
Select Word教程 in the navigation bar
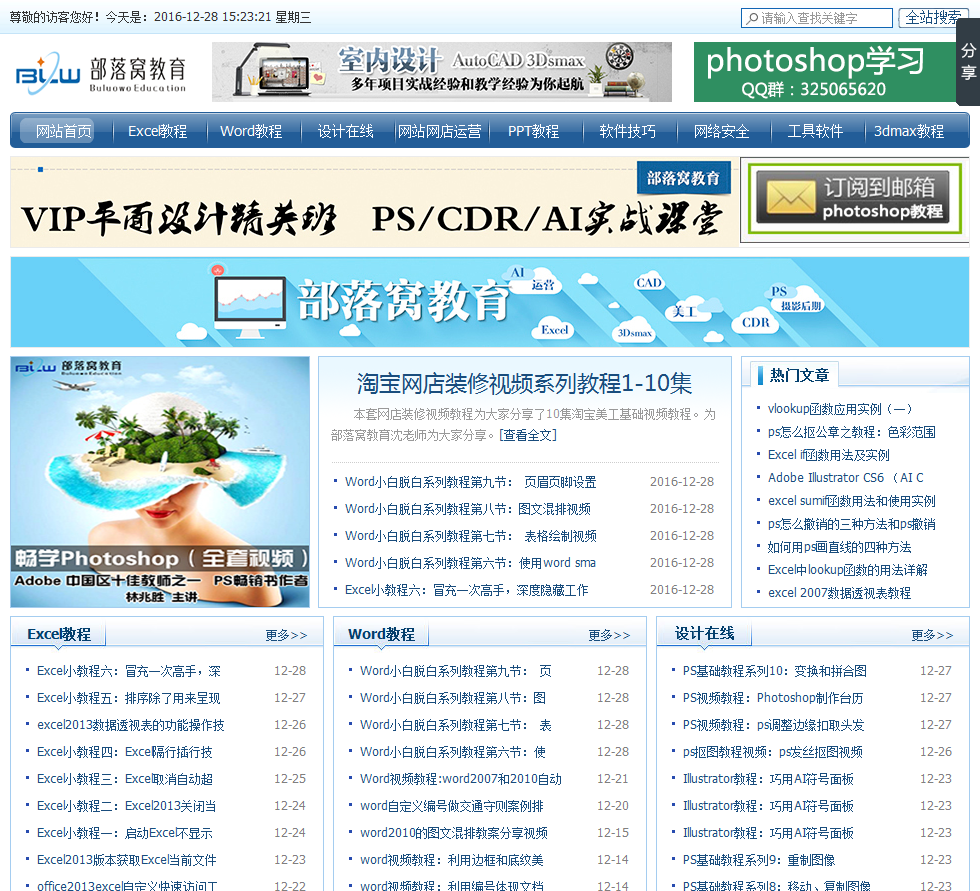coord(251,131)
